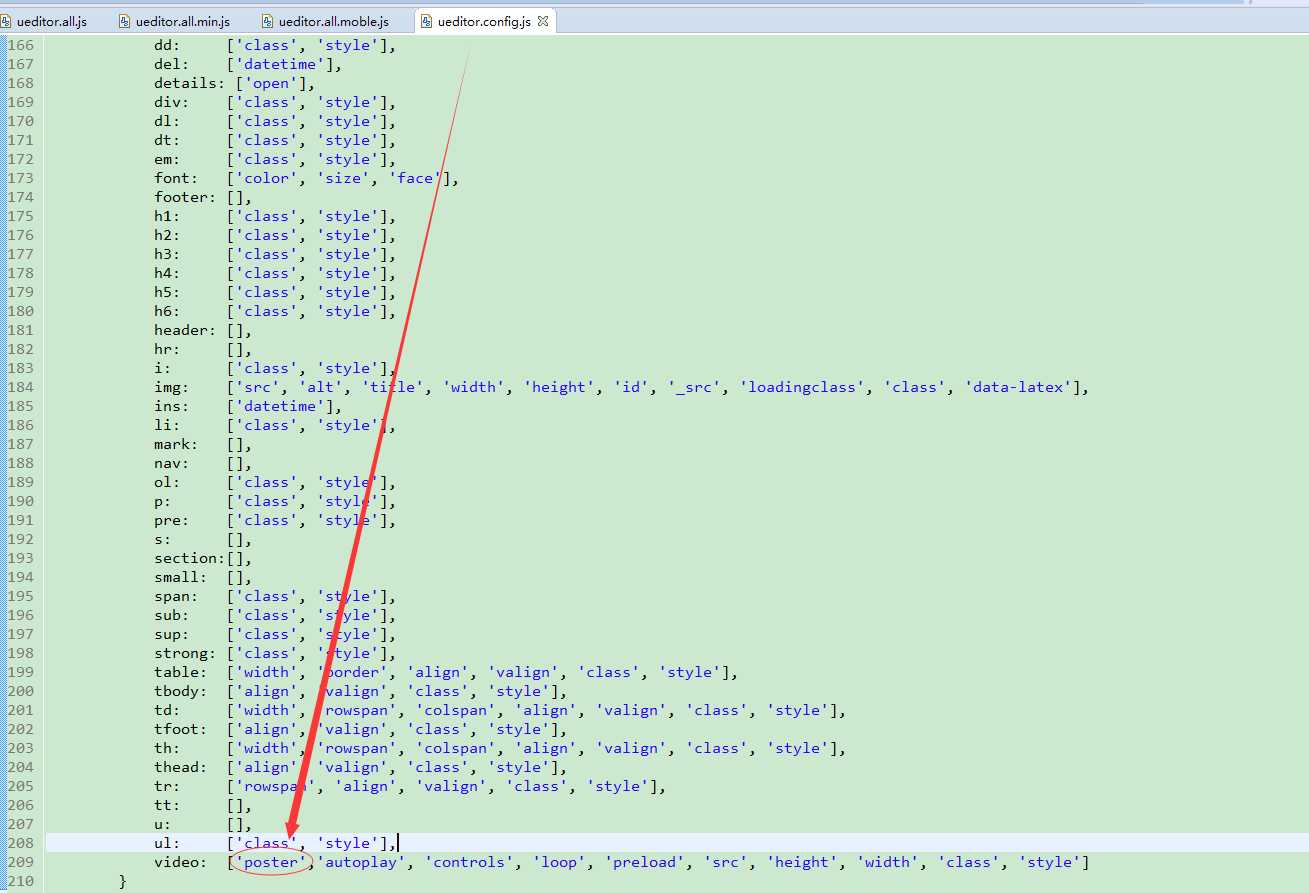Click the header: key
This screenshot has width=1309, height=893.
185,330
